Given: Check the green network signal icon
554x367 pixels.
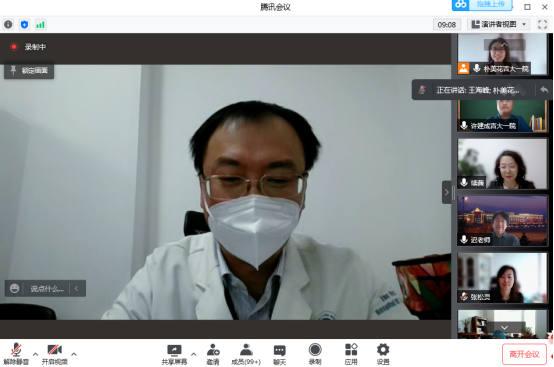Looking at the screenshot, I should point(41,24).
